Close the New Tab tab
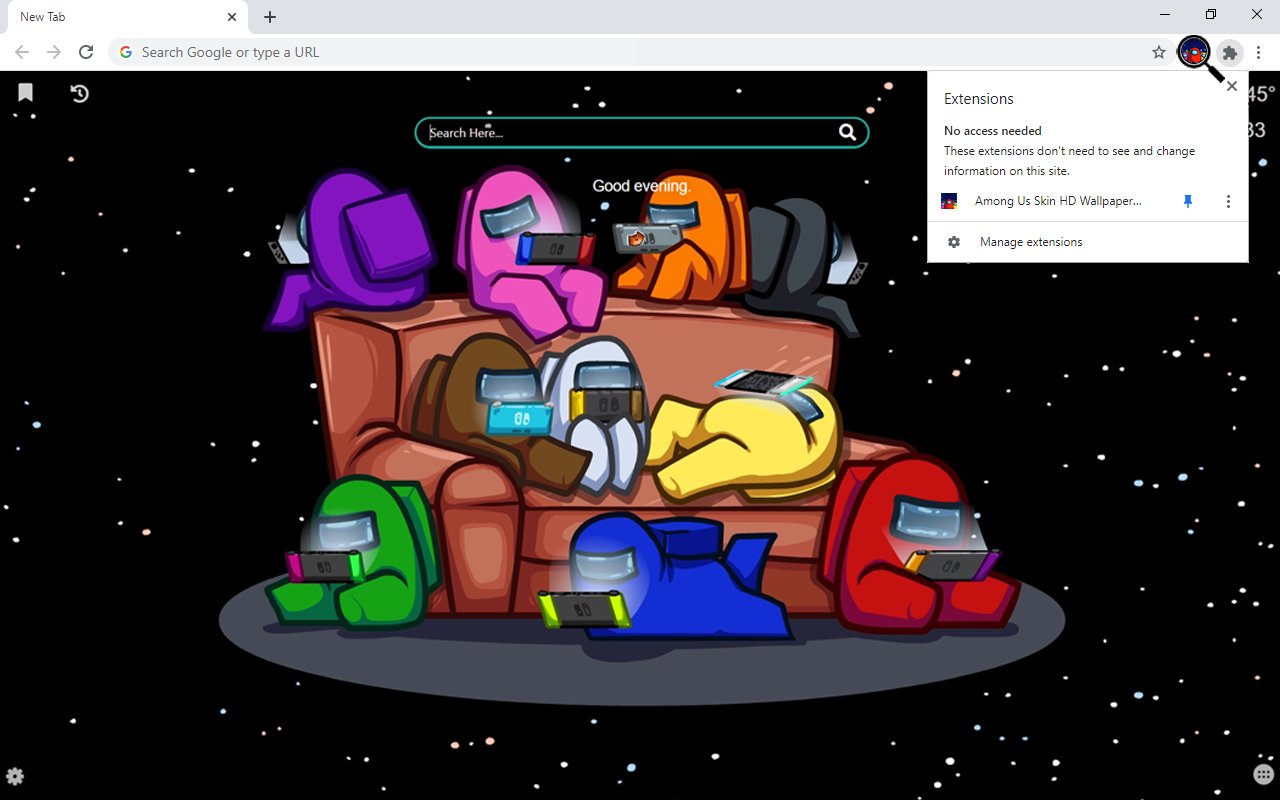 [x=232, y=17]
